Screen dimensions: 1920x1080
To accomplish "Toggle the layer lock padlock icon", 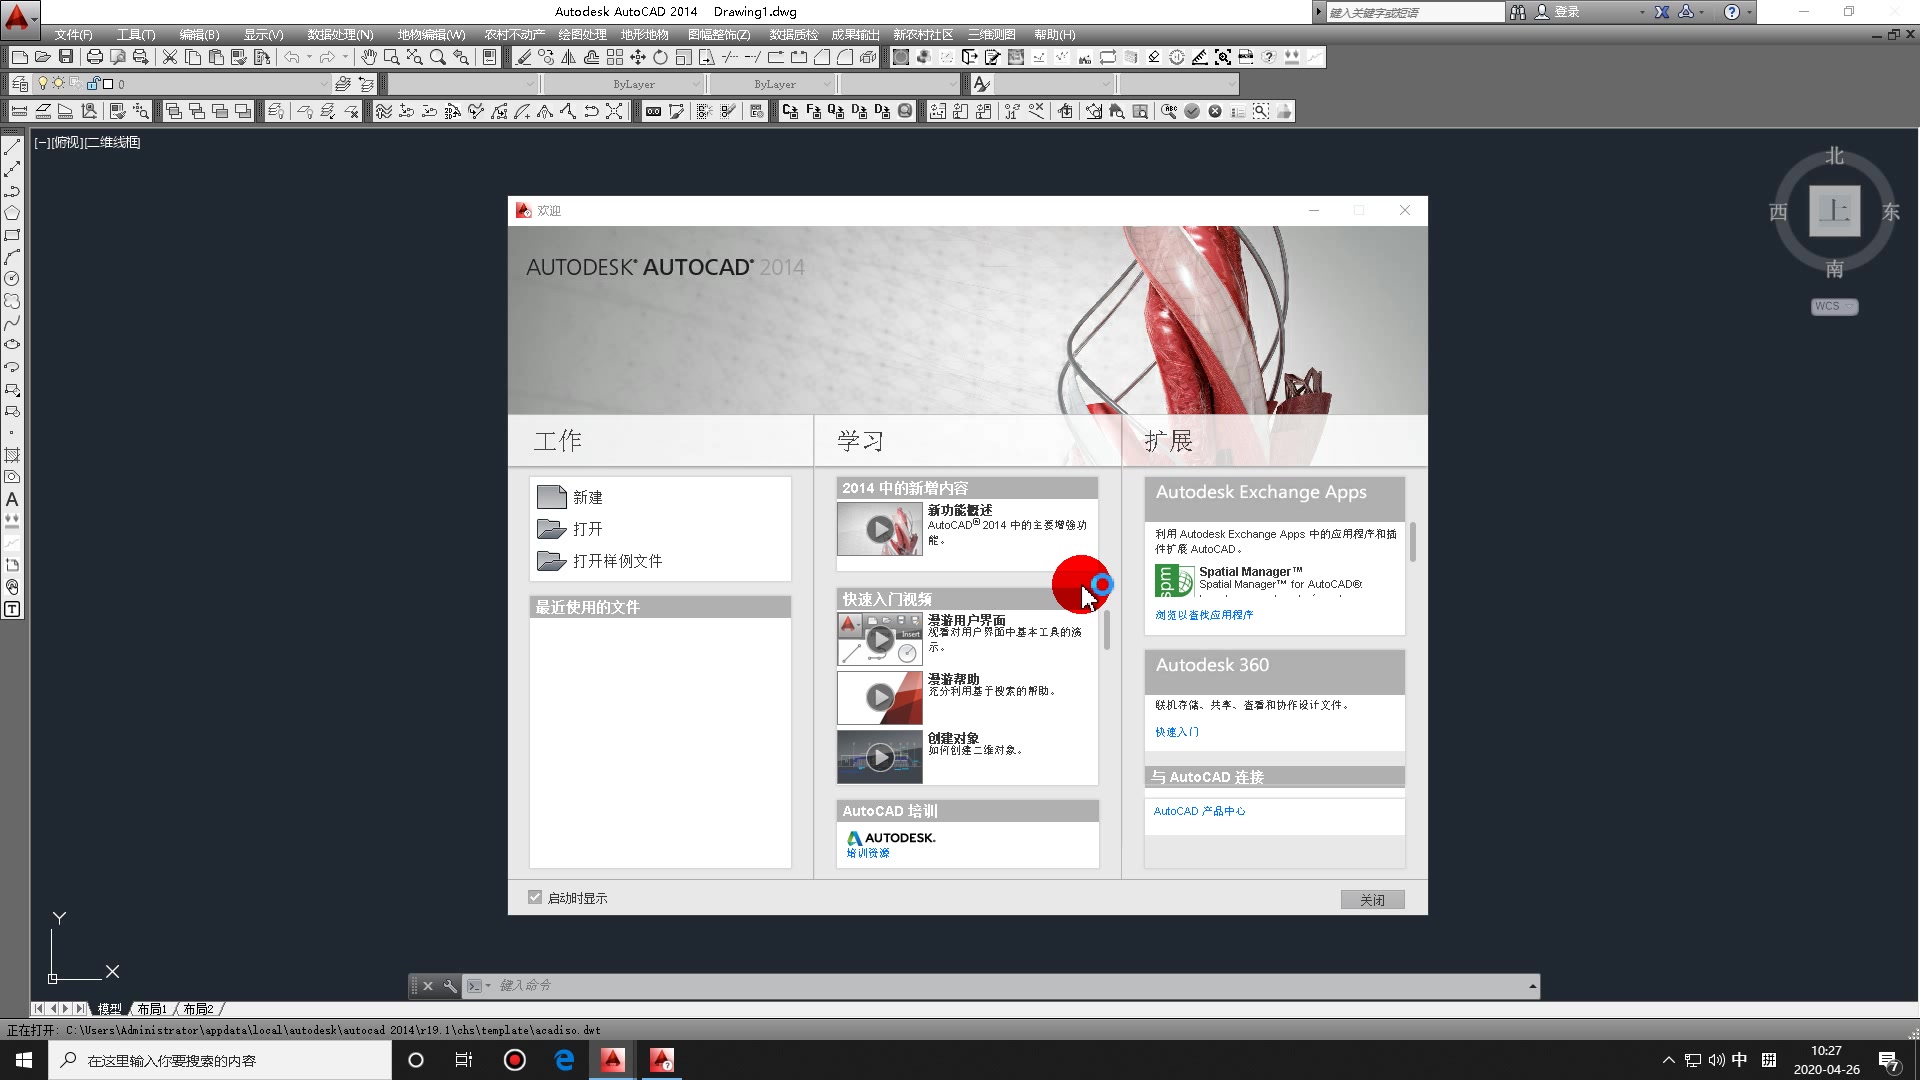I will [92, 84].
